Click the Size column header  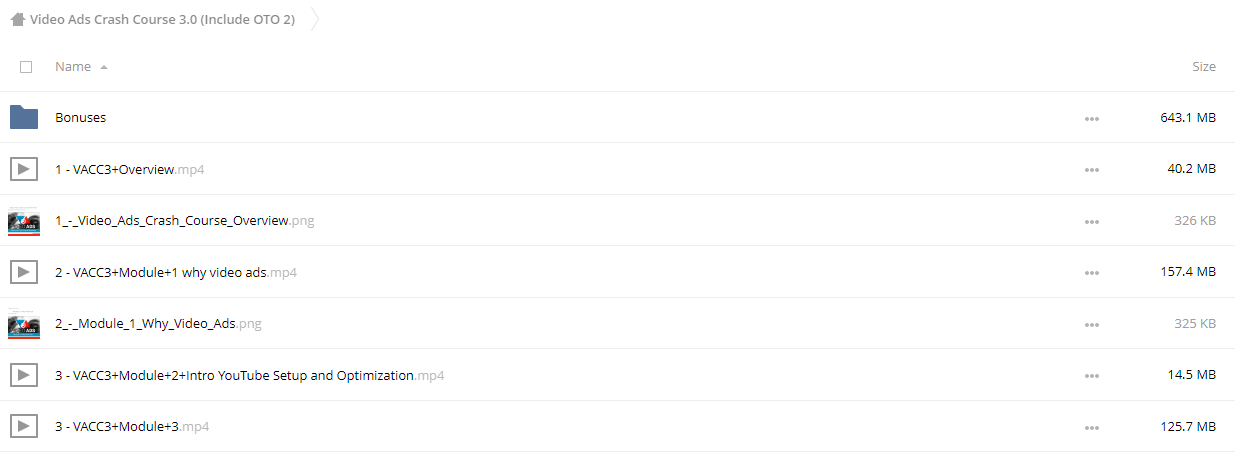(x=1204, y=67)
